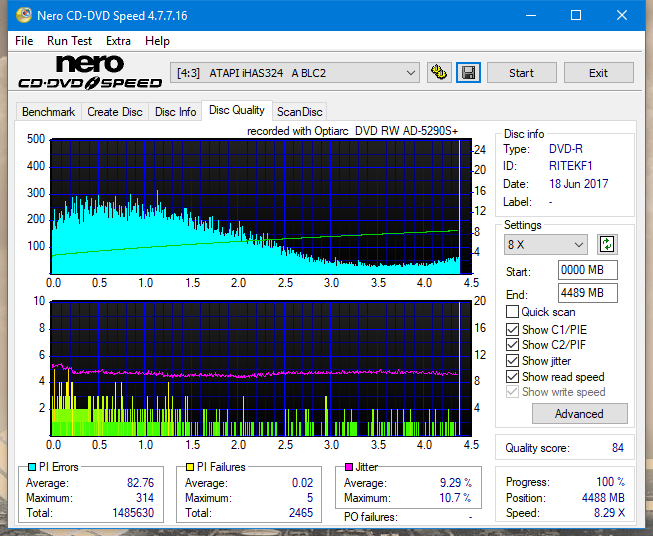Click the Progress value 100 %
Viewport: 653px width, 536px height.
pyautogui.click(x=611, y=482)
